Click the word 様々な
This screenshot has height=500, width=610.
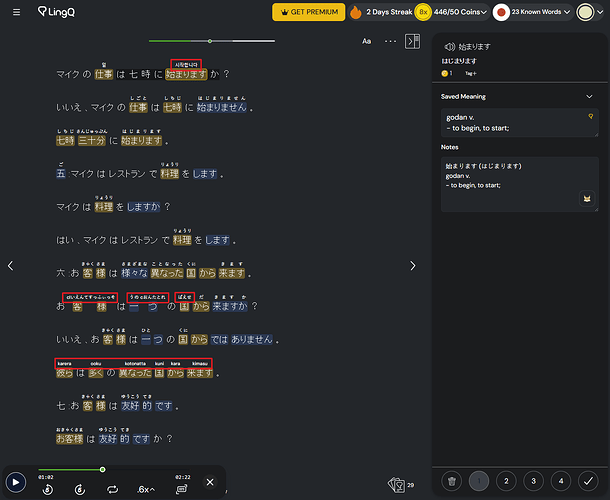pyautogui.click(x=134, y=273)
